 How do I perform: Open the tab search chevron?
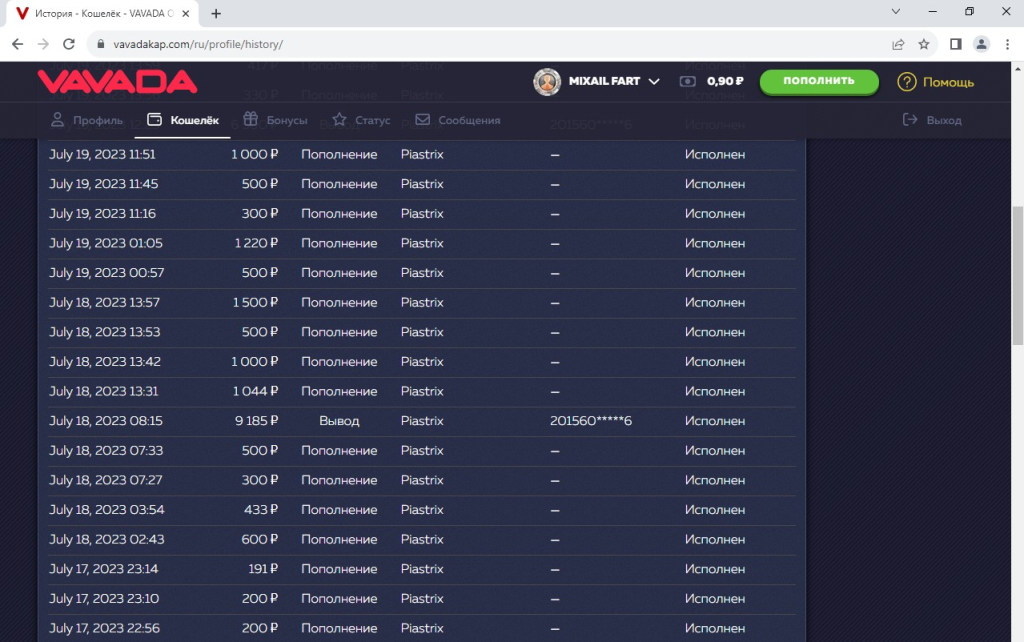pyautogui.click(x=896, y=12)
